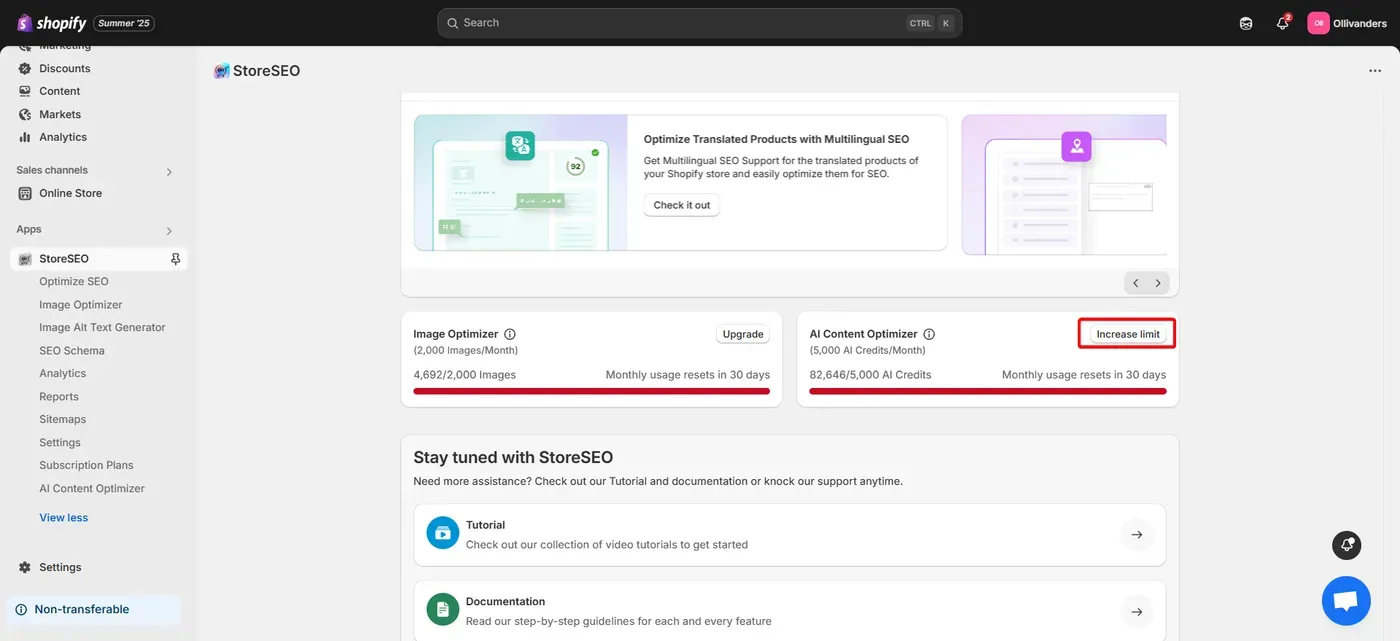
Task: Open the Ollivanders account menu
Action: tap(1347, 23)
